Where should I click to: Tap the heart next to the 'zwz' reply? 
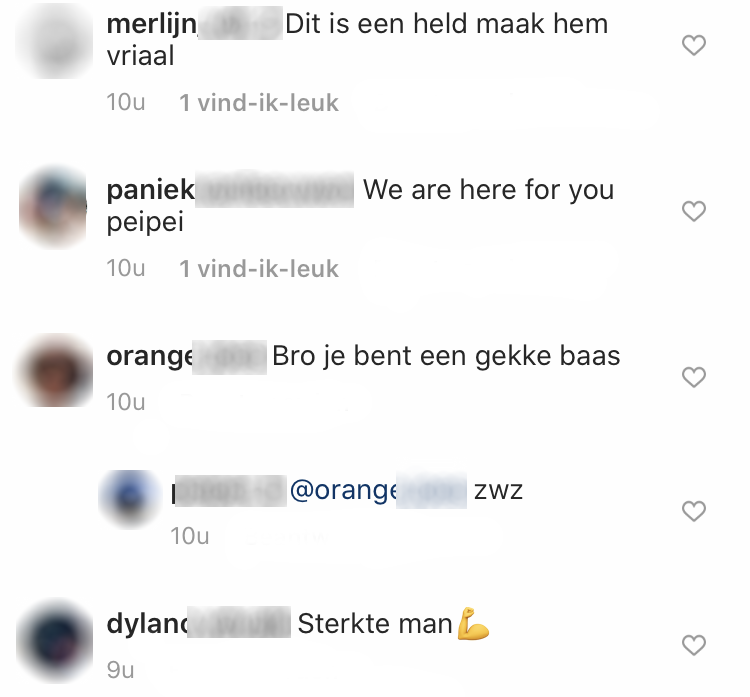pos(694,511)
